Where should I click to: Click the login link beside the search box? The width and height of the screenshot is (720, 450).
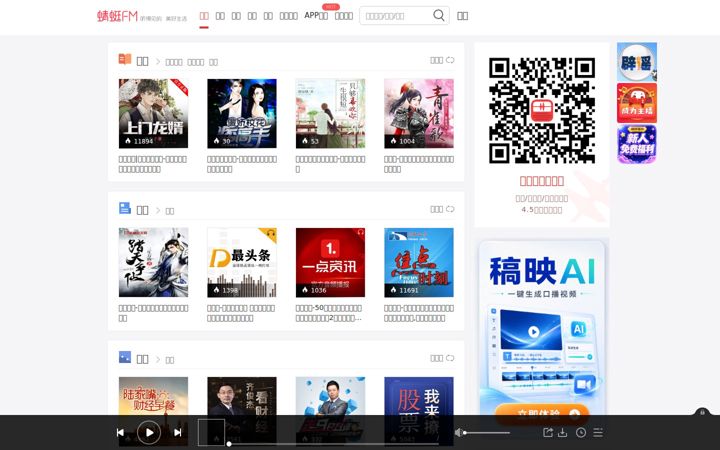462,16
